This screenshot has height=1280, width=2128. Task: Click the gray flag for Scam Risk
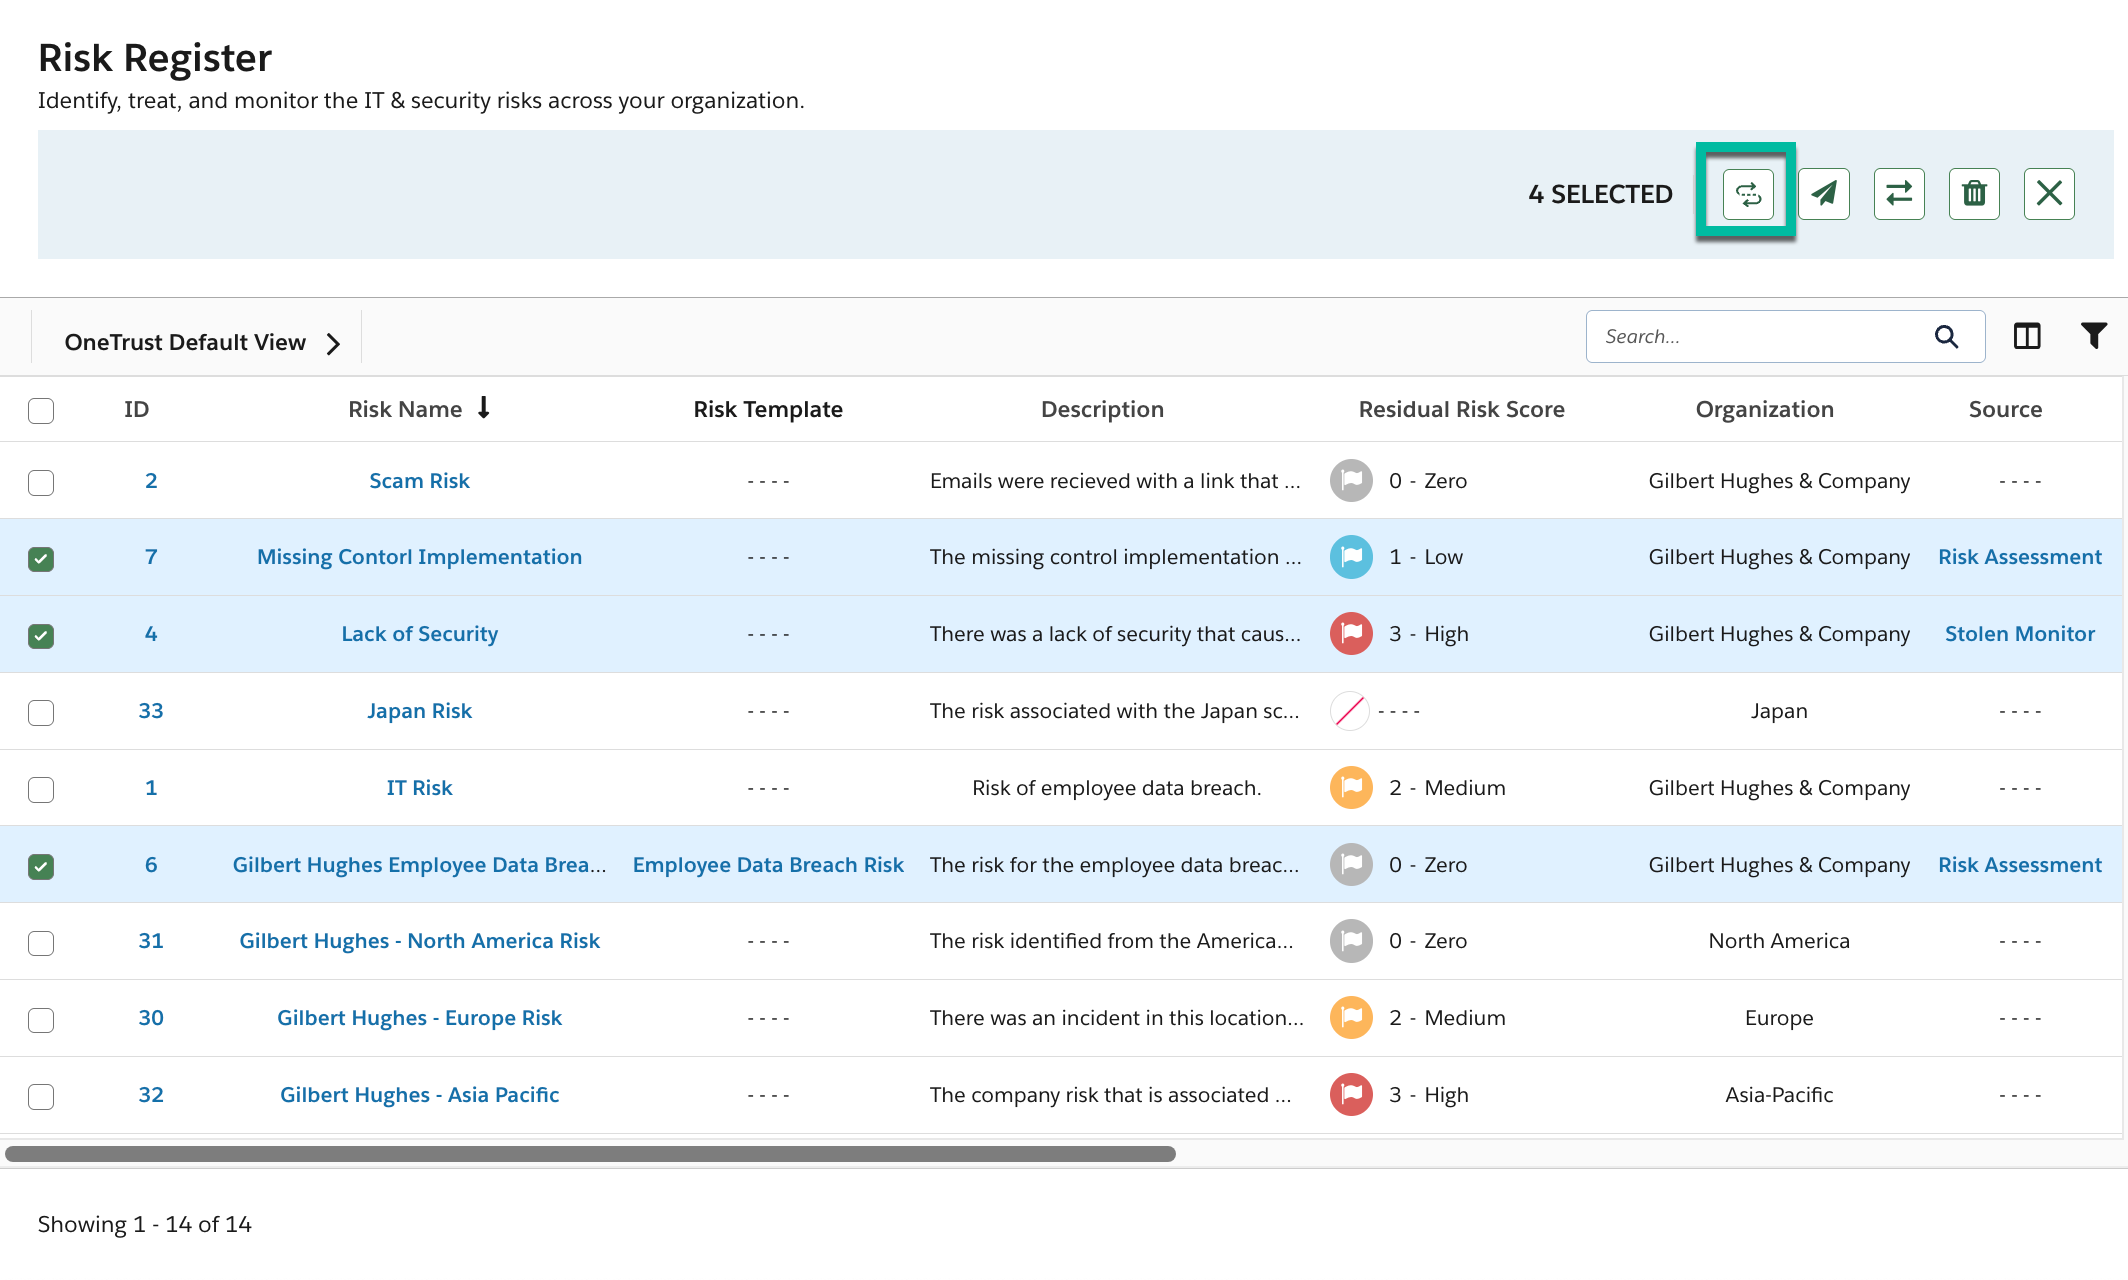point(1351,480)
